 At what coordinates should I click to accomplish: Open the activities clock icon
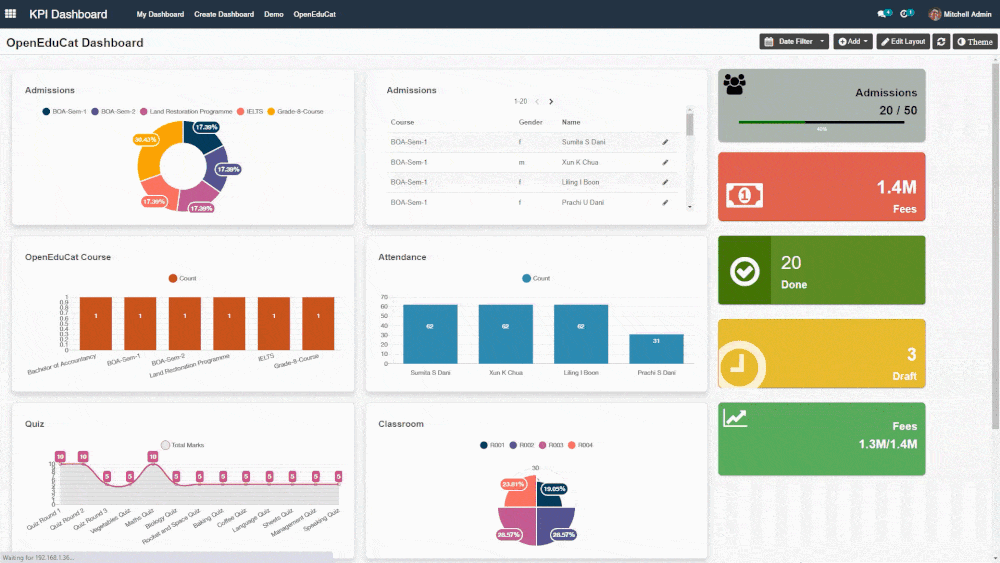906,14
